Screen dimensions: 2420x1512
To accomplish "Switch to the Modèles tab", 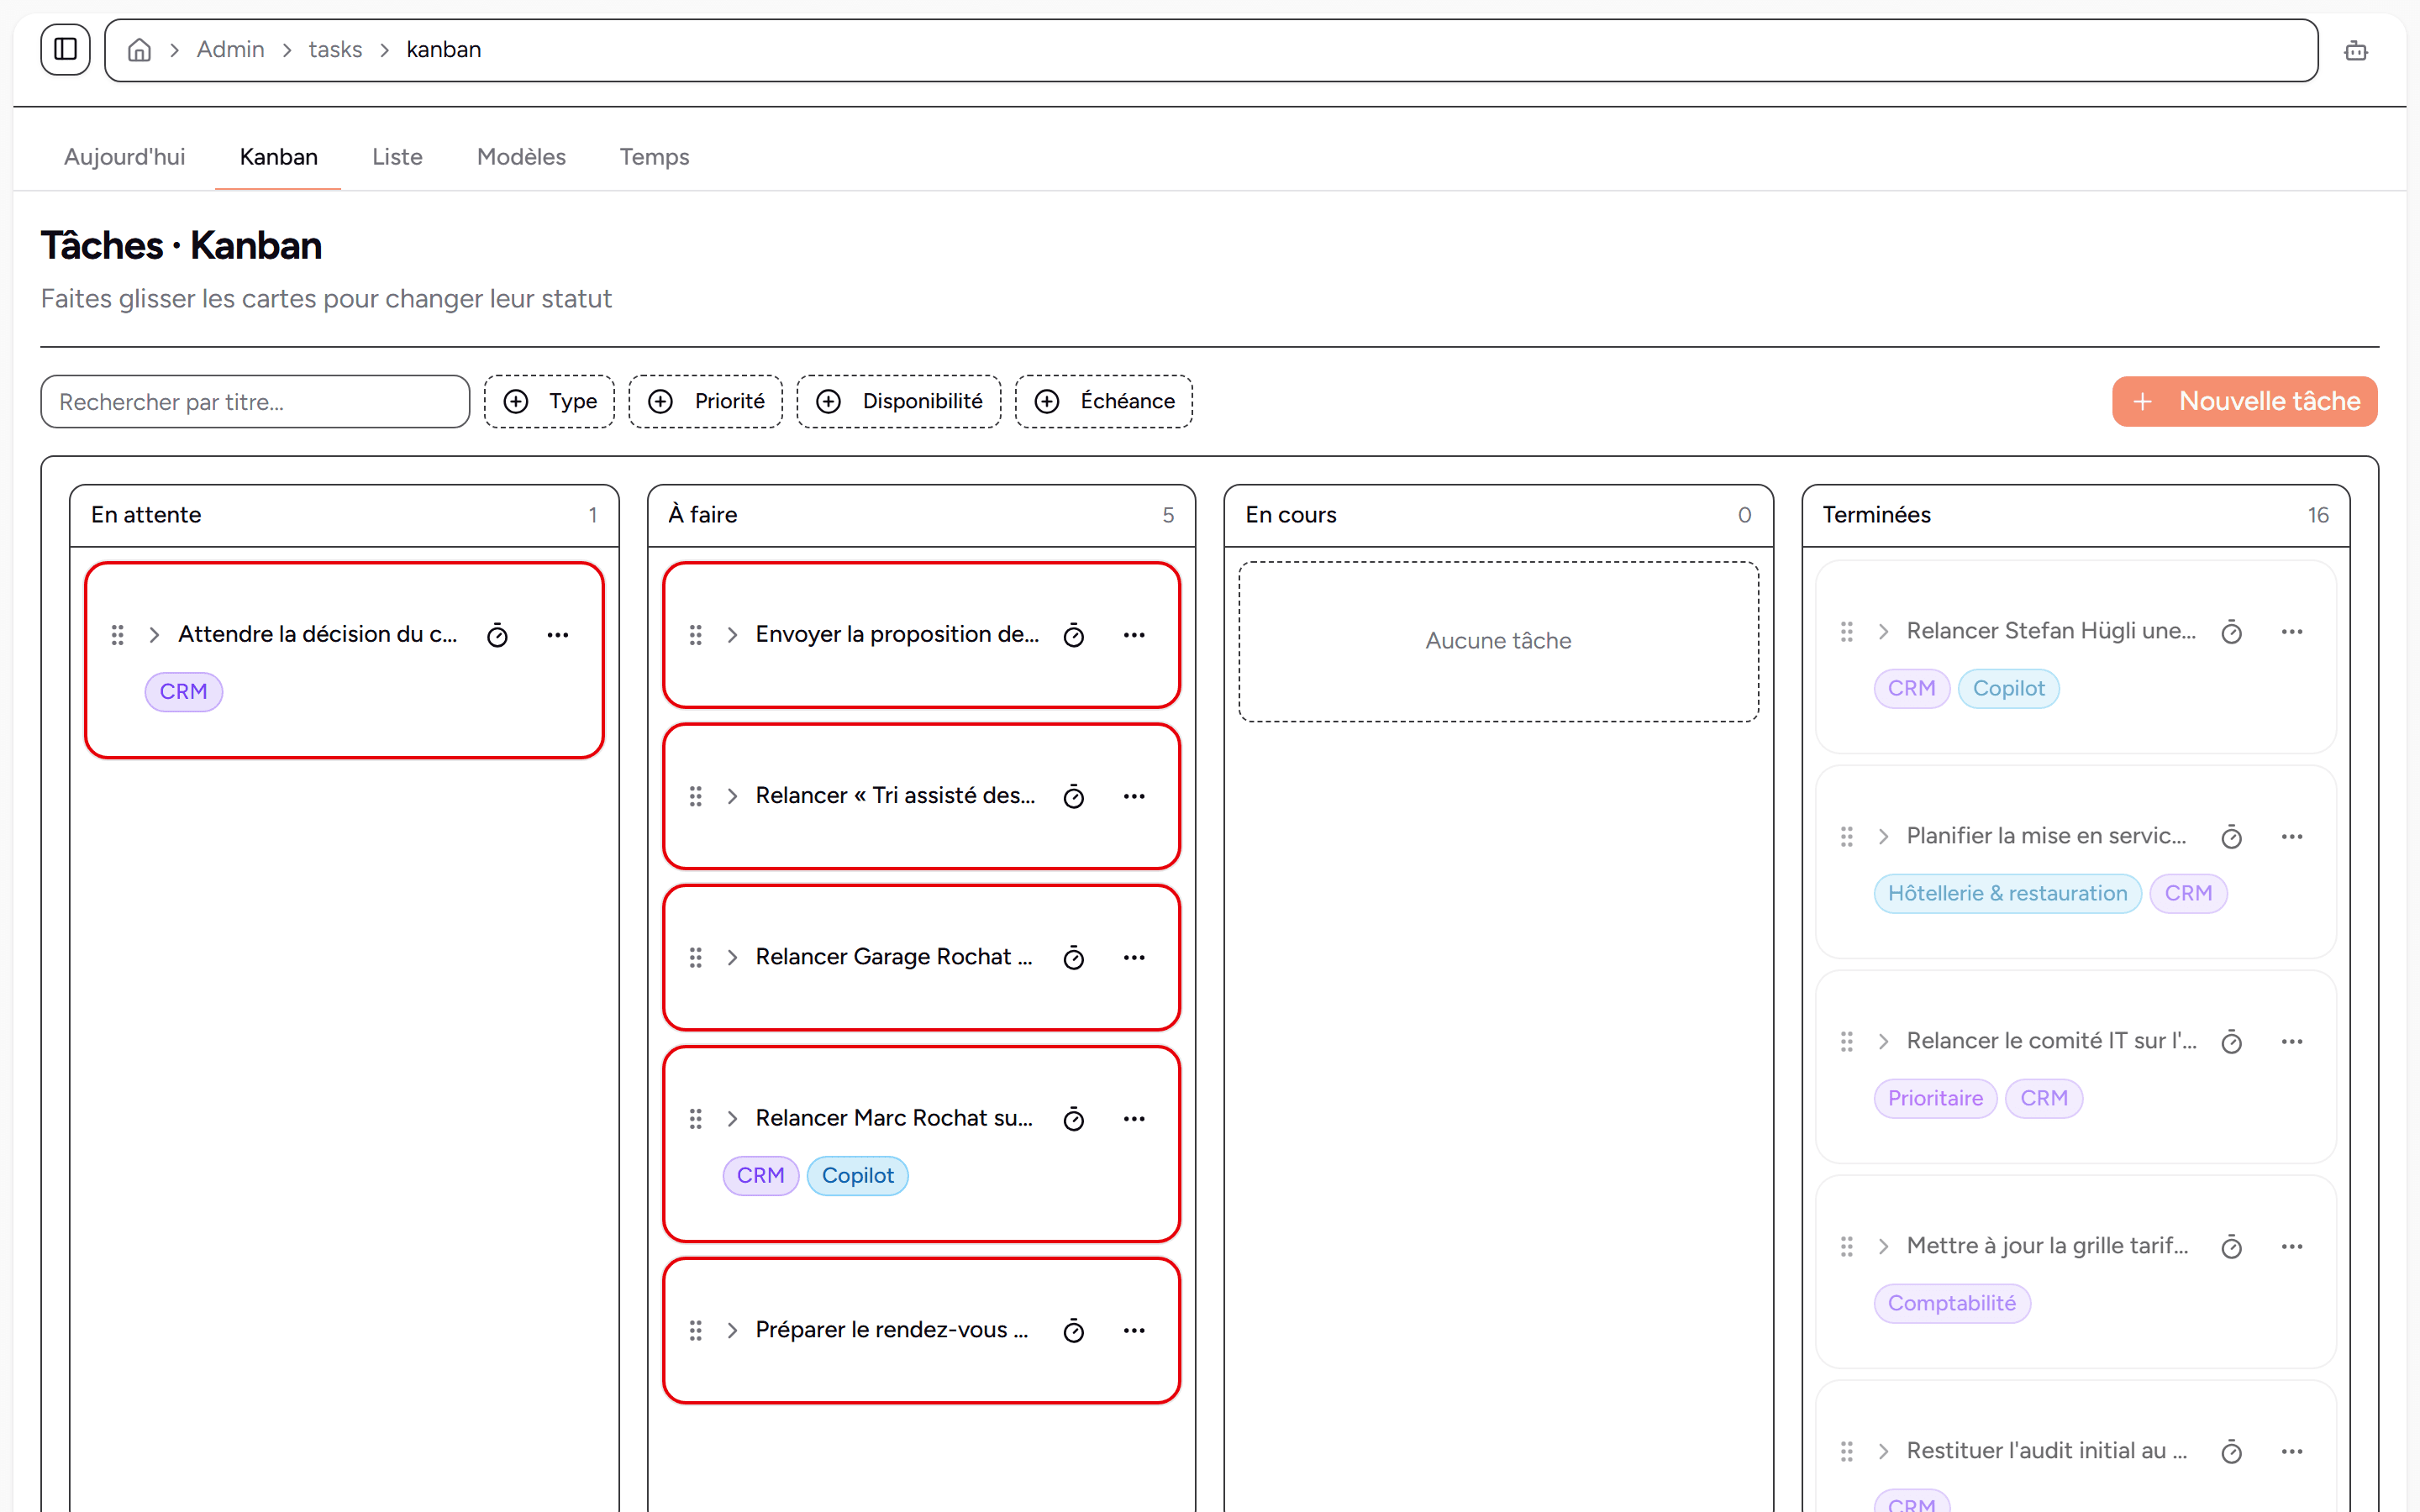I will [x=521, y=157].
